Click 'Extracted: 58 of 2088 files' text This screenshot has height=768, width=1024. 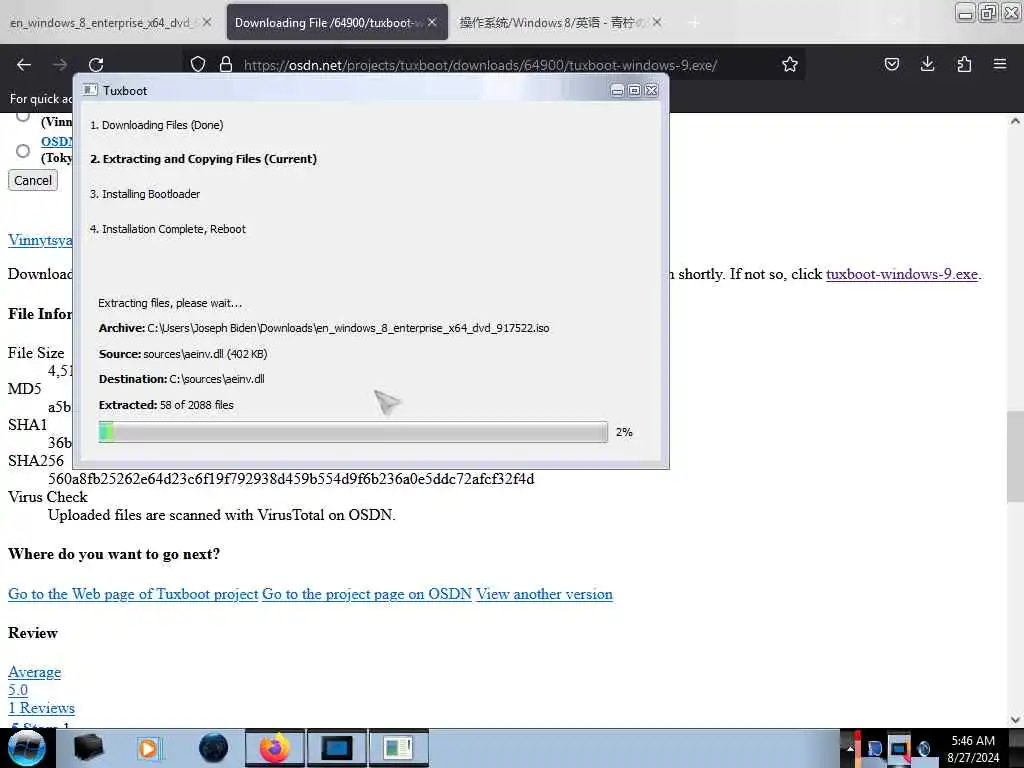(x=166, y=405)
